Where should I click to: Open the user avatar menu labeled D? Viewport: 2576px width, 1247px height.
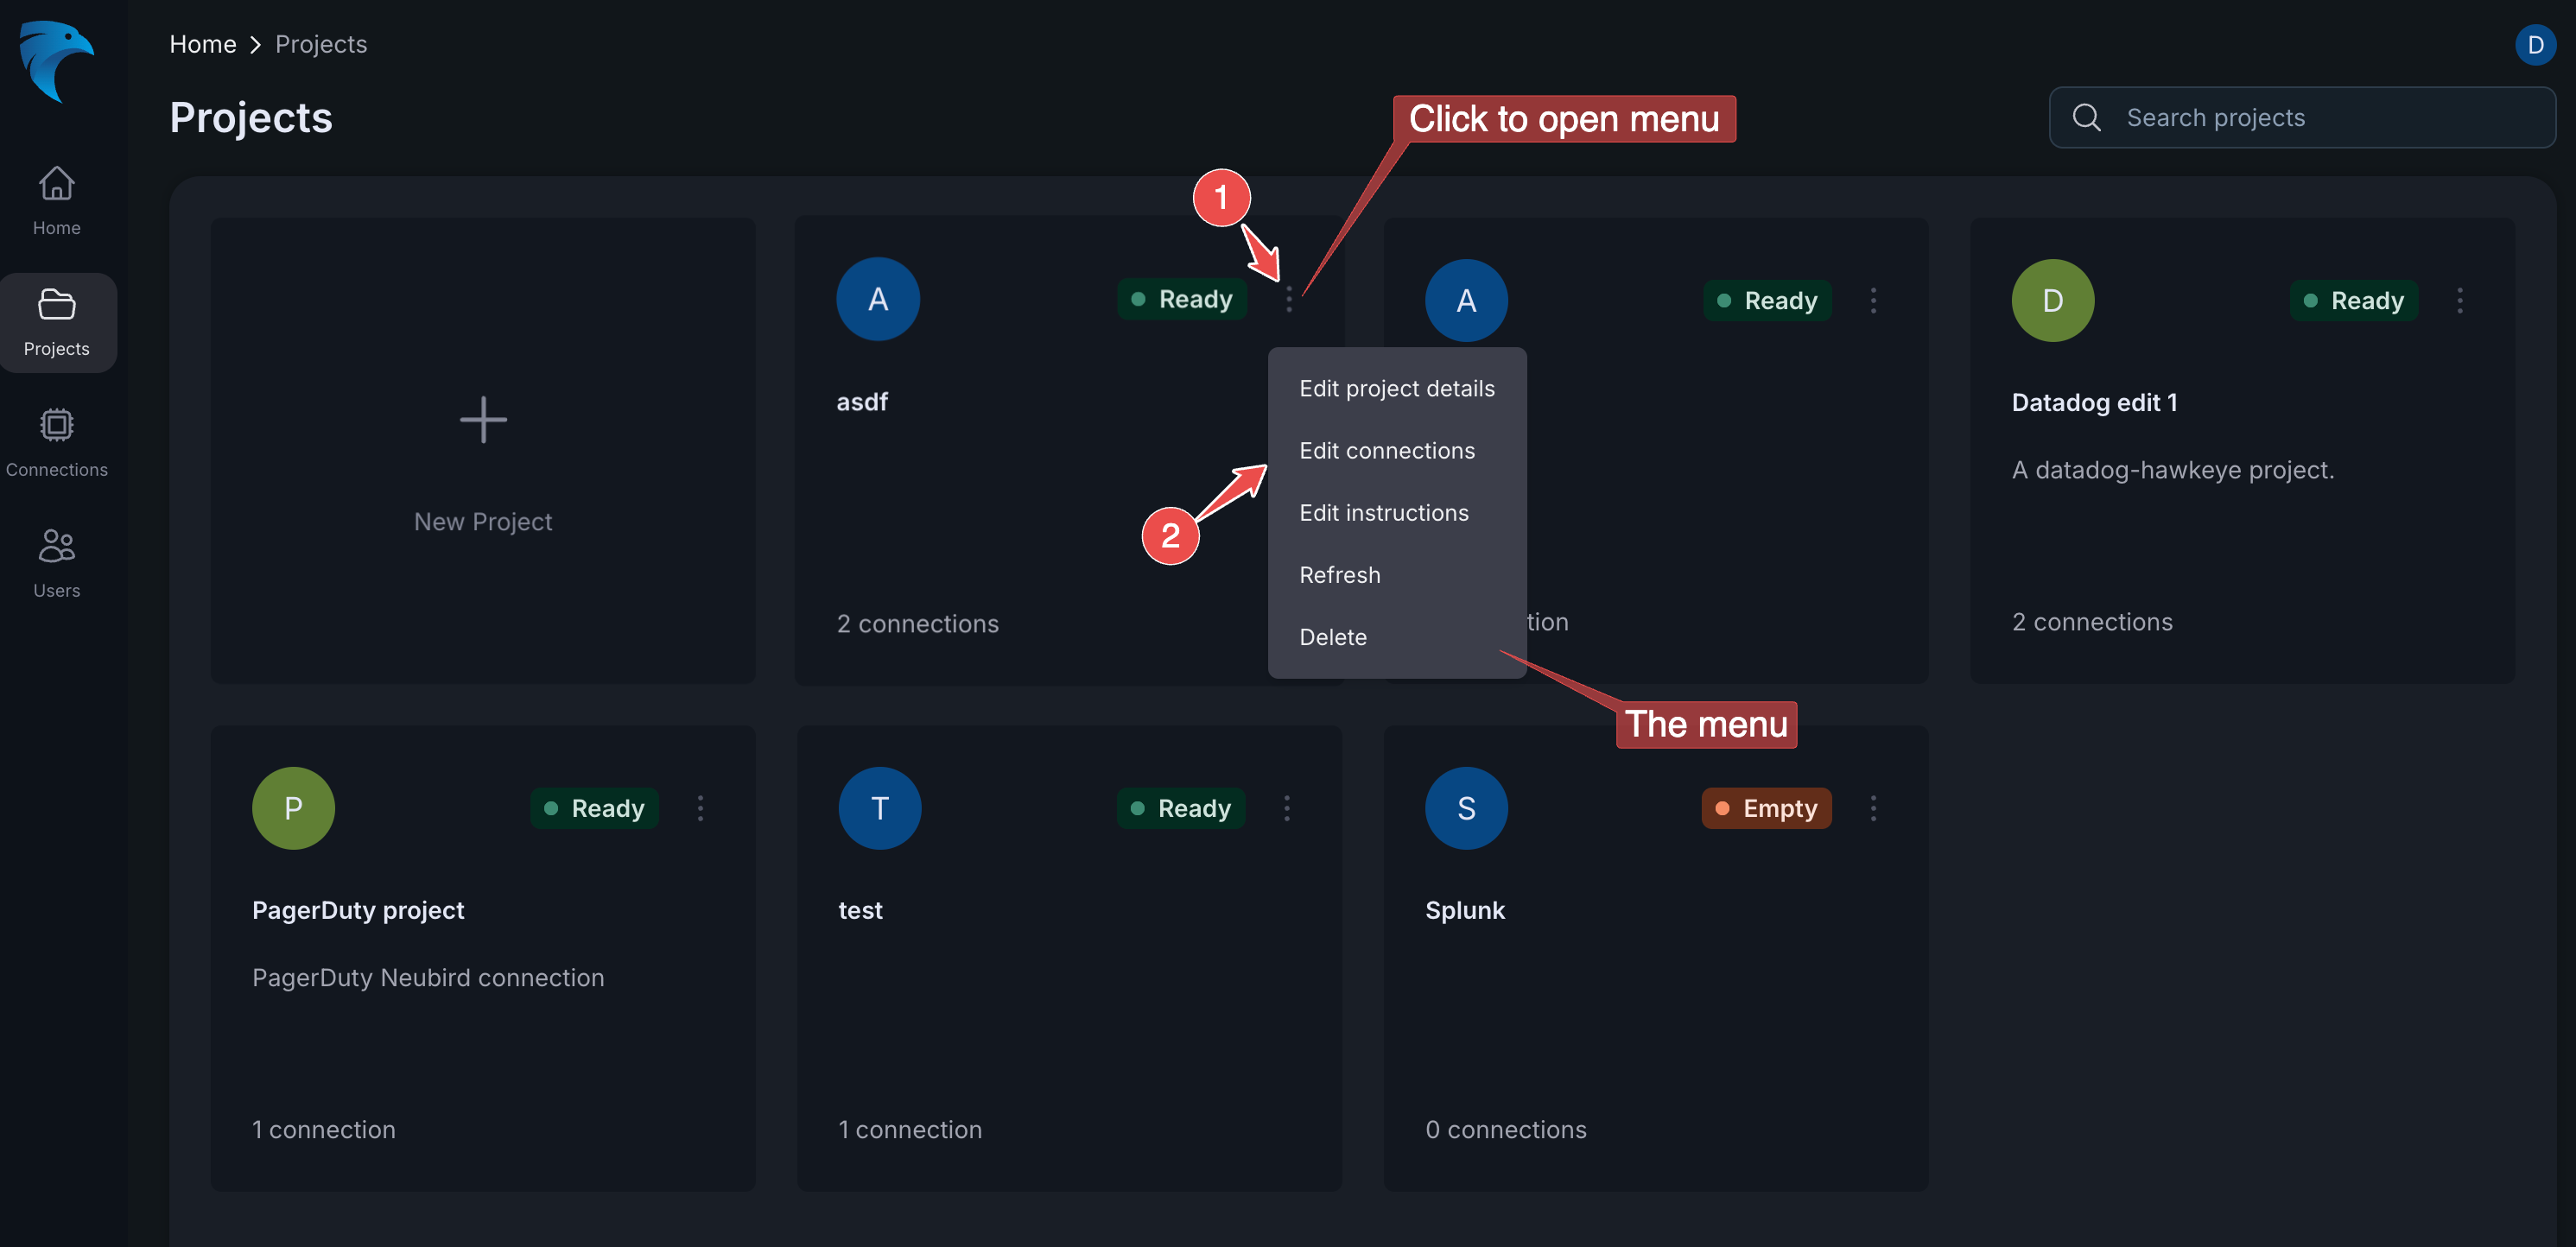(2535, 44)
